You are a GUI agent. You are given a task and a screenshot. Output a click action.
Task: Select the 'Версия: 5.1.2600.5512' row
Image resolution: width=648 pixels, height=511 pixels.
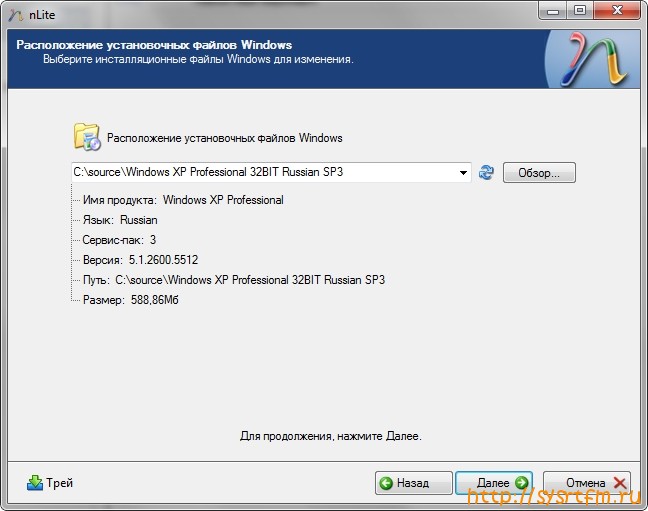pos(141,260)
